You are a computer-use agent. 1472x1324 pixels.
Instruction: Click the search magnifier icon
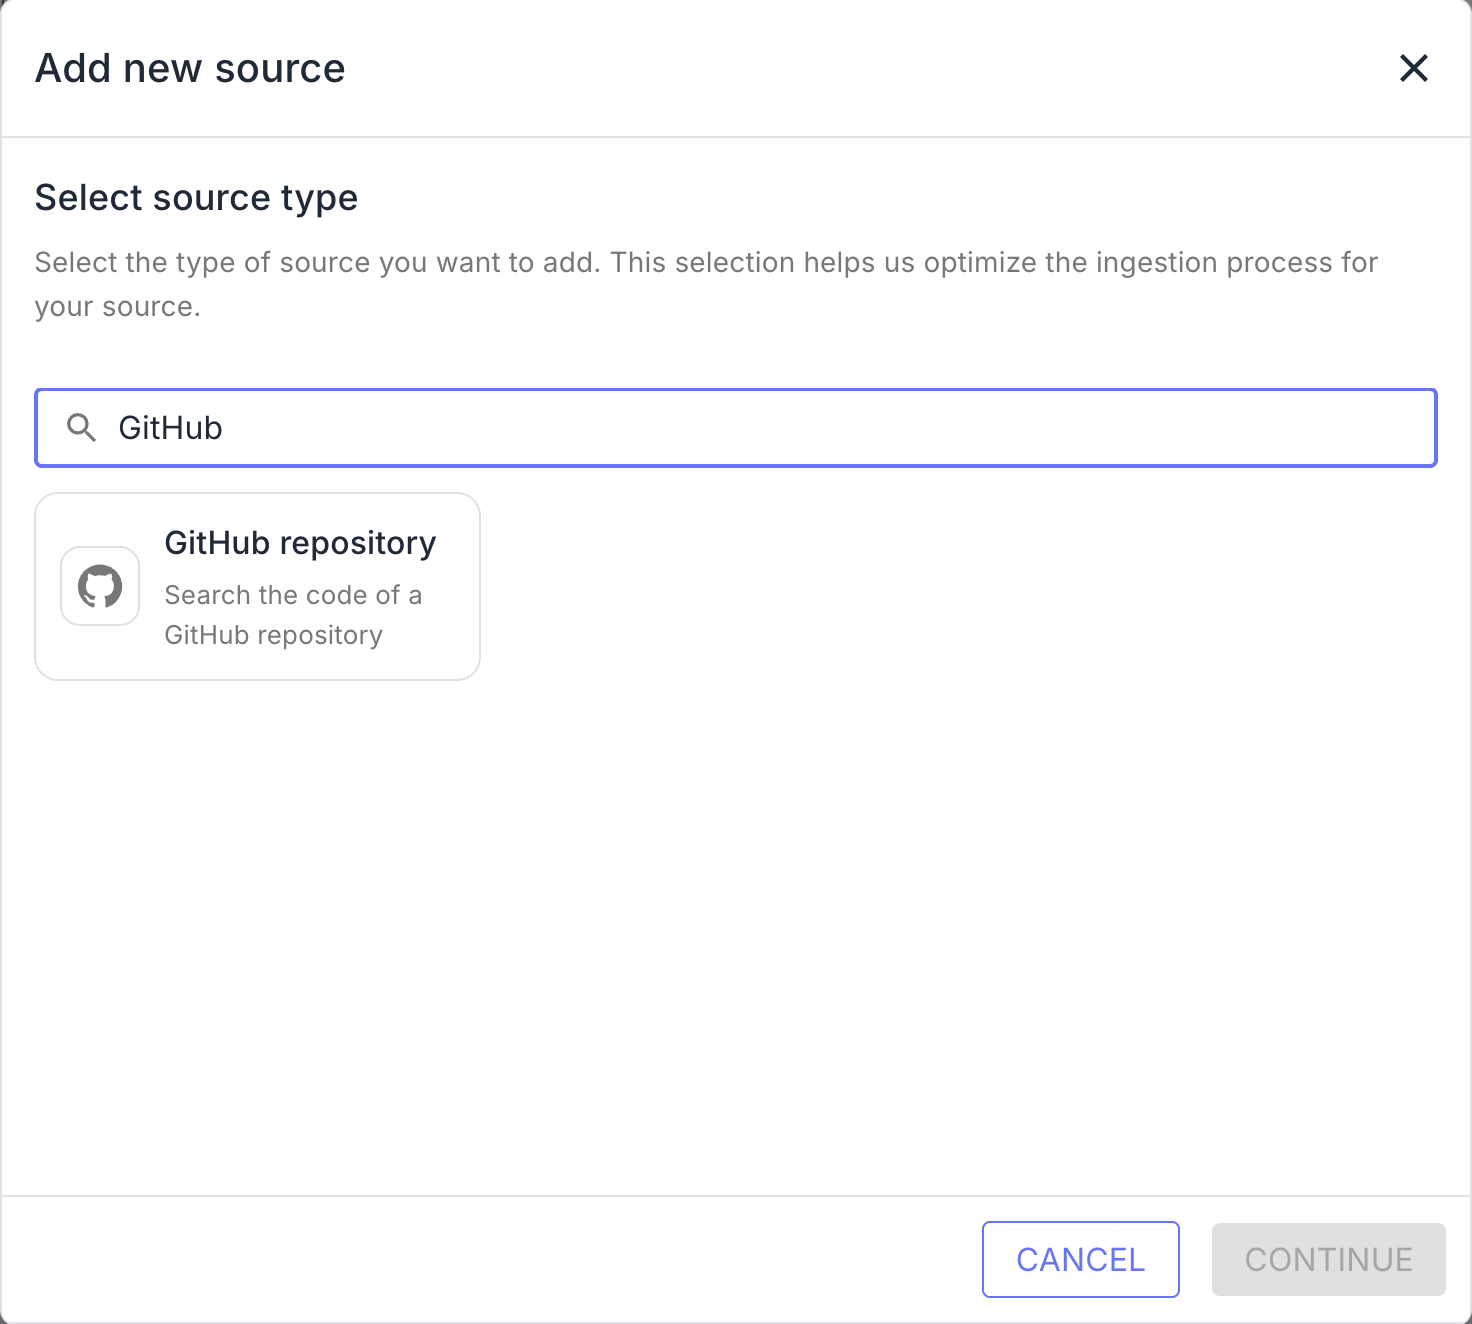click(81, 428)
